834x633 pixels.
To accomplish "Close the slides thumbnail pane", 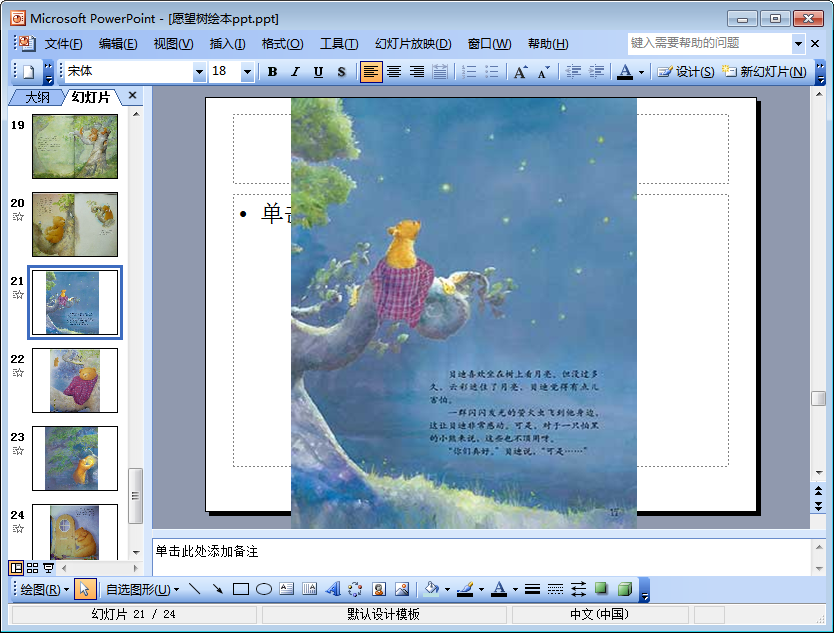I will [132, 95].
